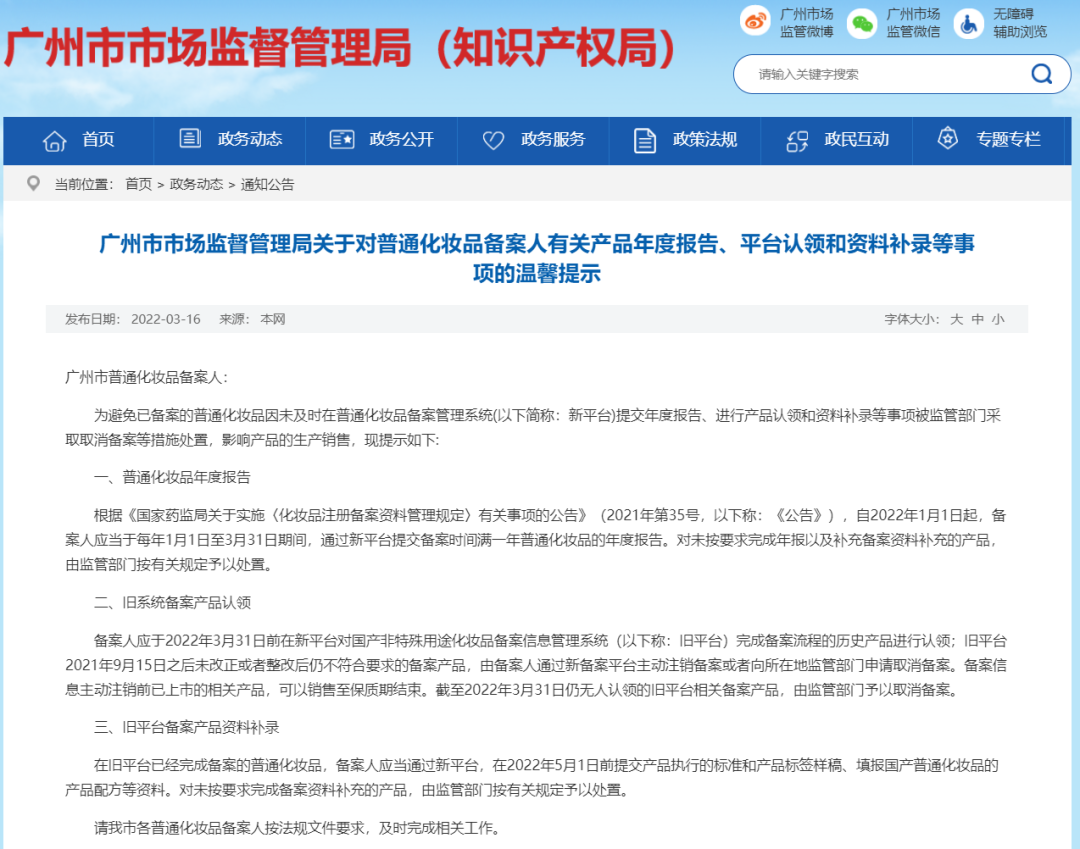Click the Weibo icon in header
The image size is (1080, 849).
[x=755, y=22]
